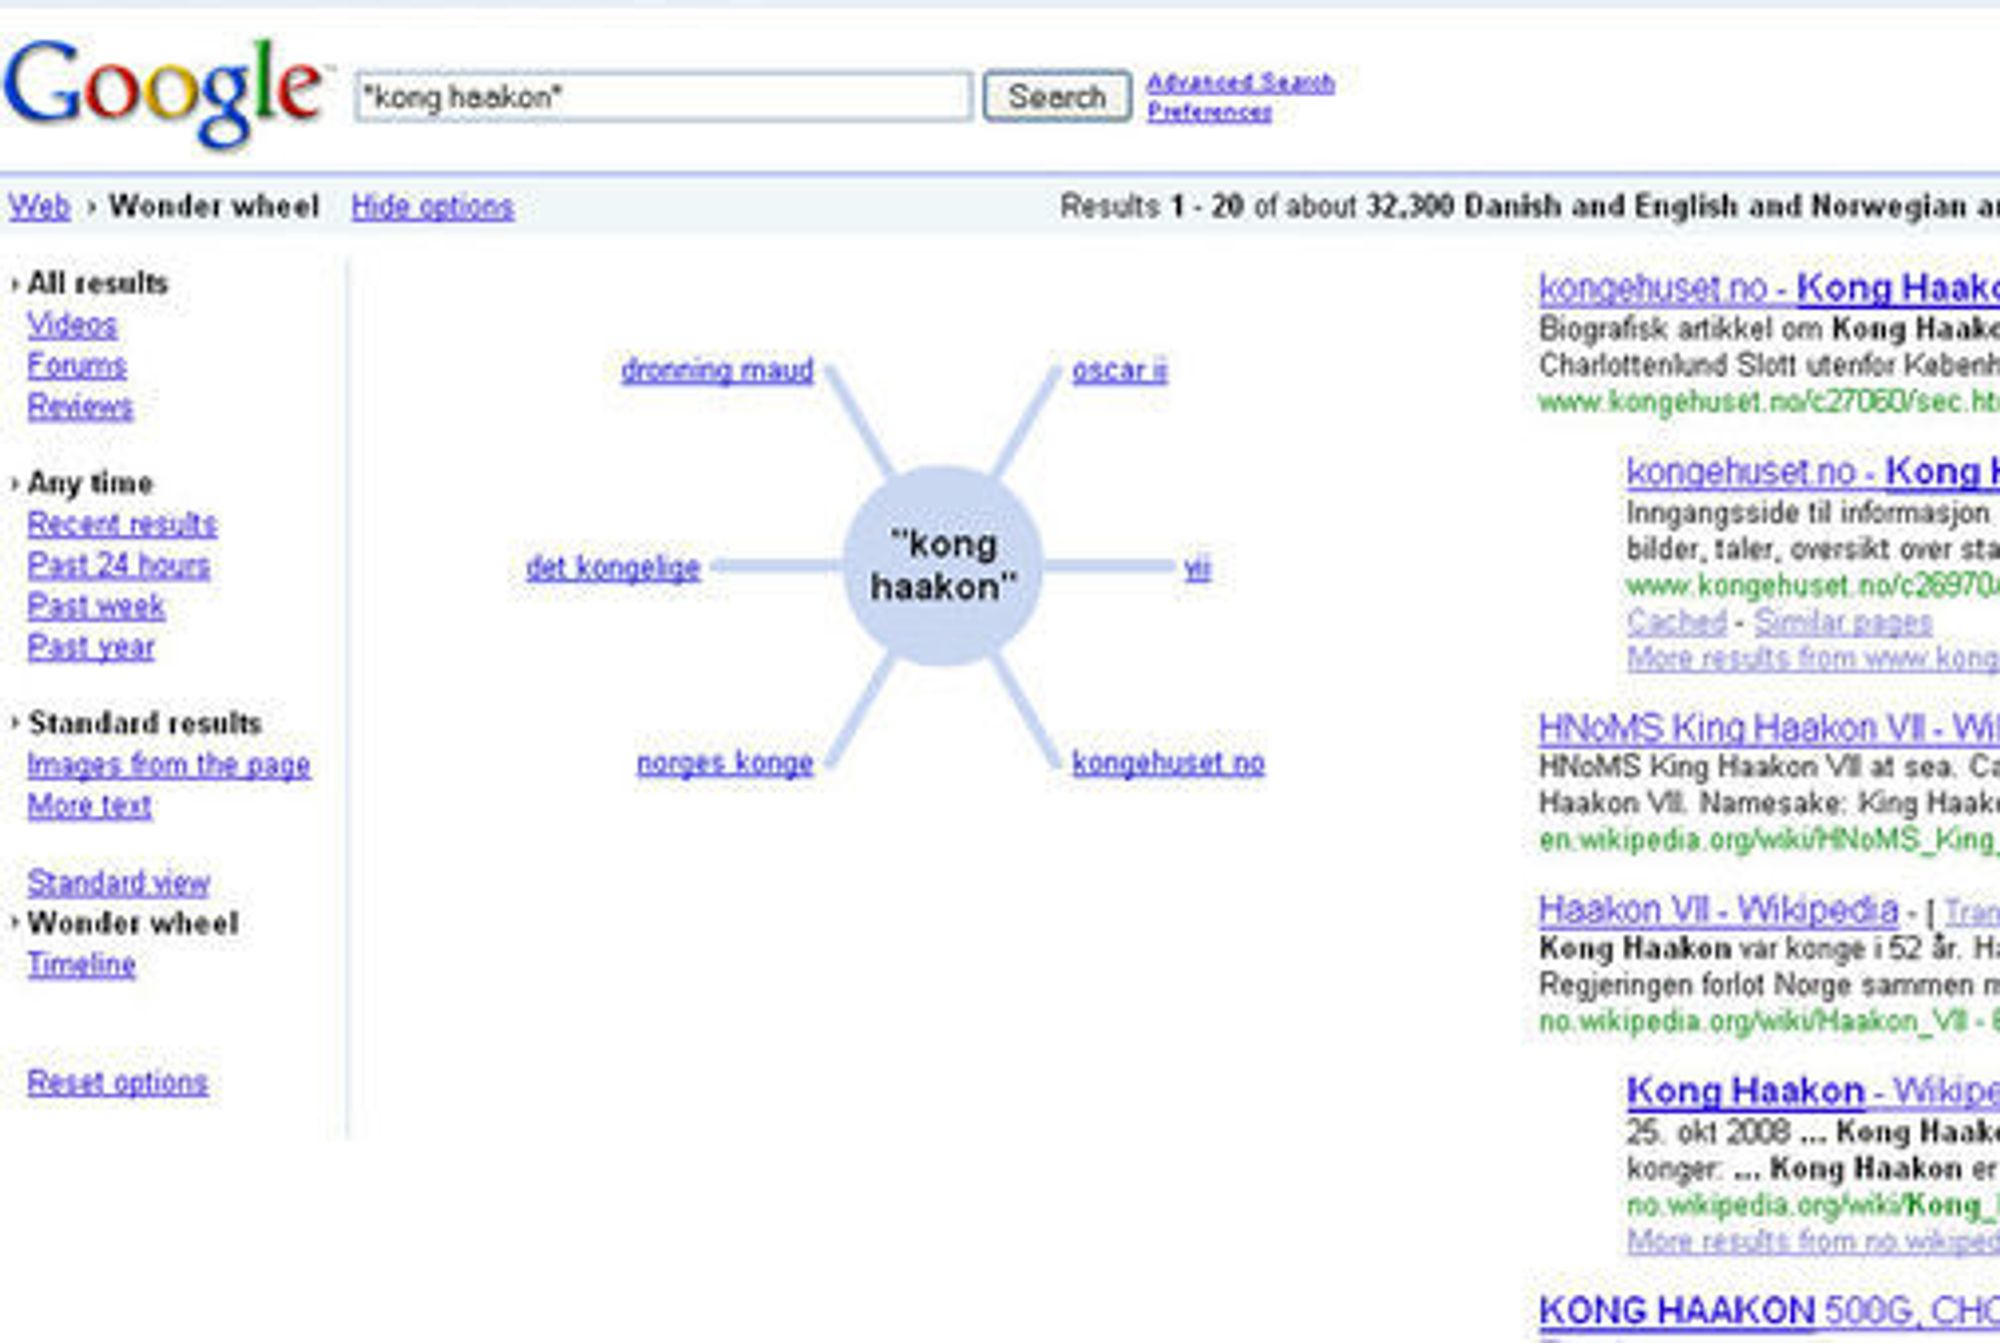Click the central "kong haakon" wheel node
This screenshot has height=1343, width=2000.
click(x=942, y=566)
